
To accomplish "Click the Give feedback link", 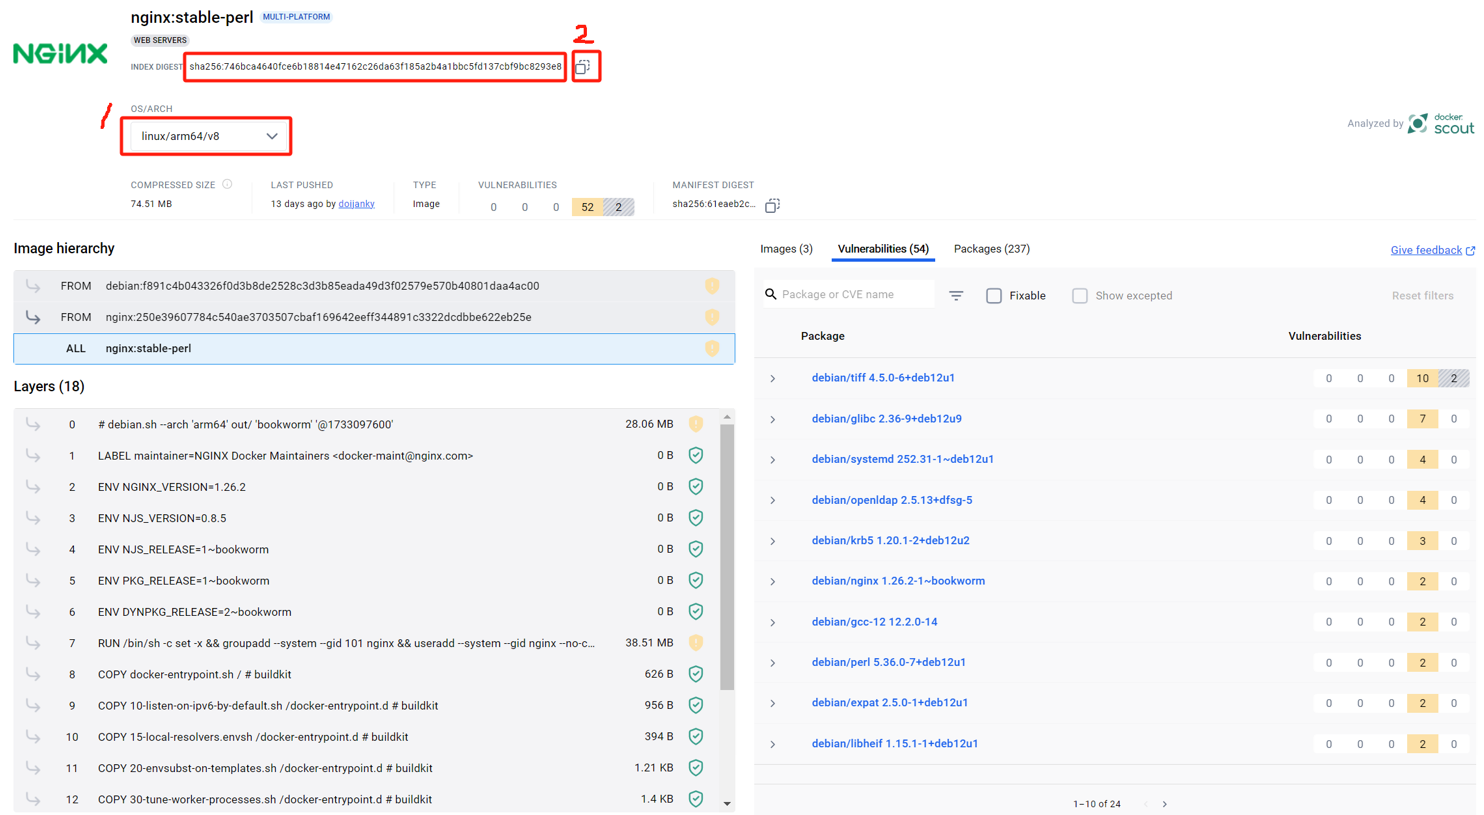I will point(1433,250).
